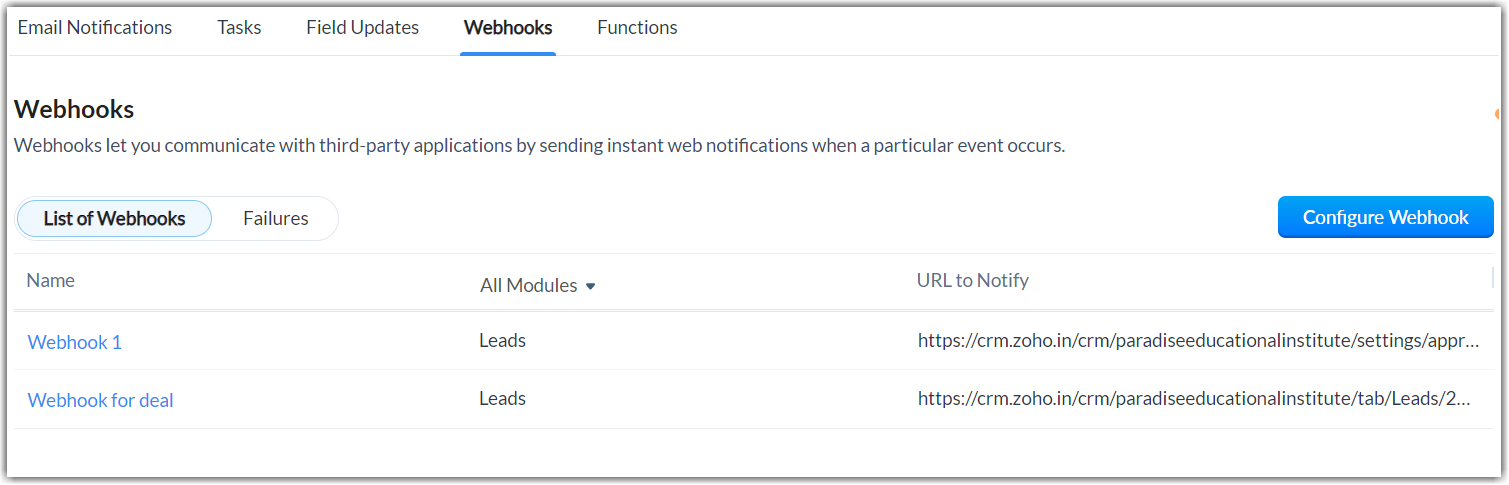Click the URL to Notify column header
This screenshot has height=485, width=1509.
(x=972, y=280)
